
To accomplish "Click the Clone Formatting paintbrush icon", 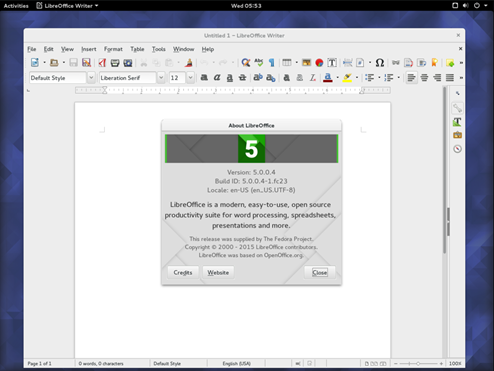I will click(x=189, y=62).
